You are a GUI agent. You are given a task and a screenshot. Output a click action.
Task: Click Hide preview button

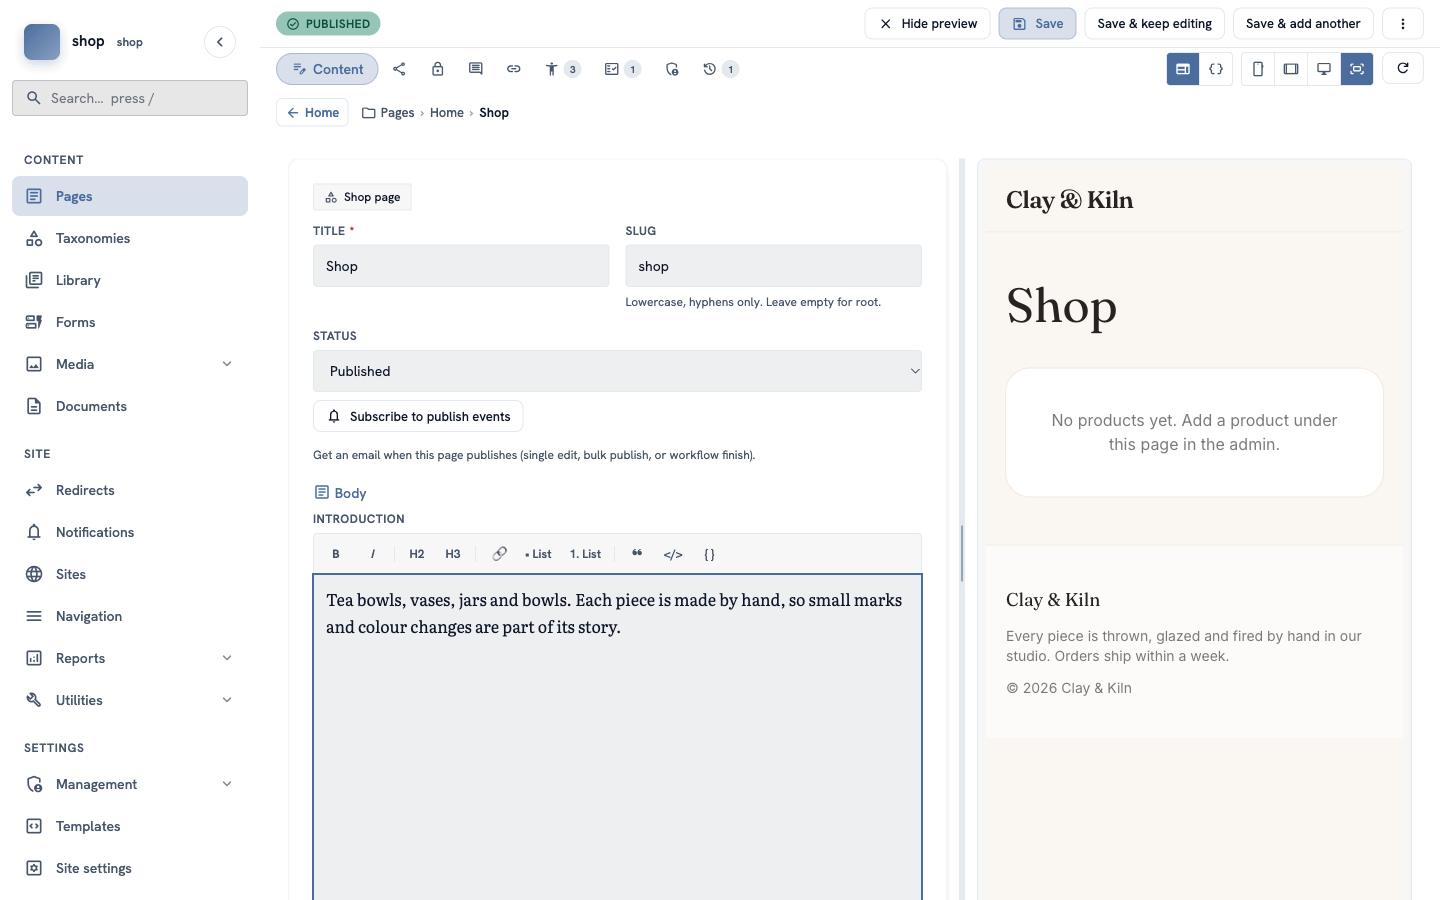coord(927,24)
